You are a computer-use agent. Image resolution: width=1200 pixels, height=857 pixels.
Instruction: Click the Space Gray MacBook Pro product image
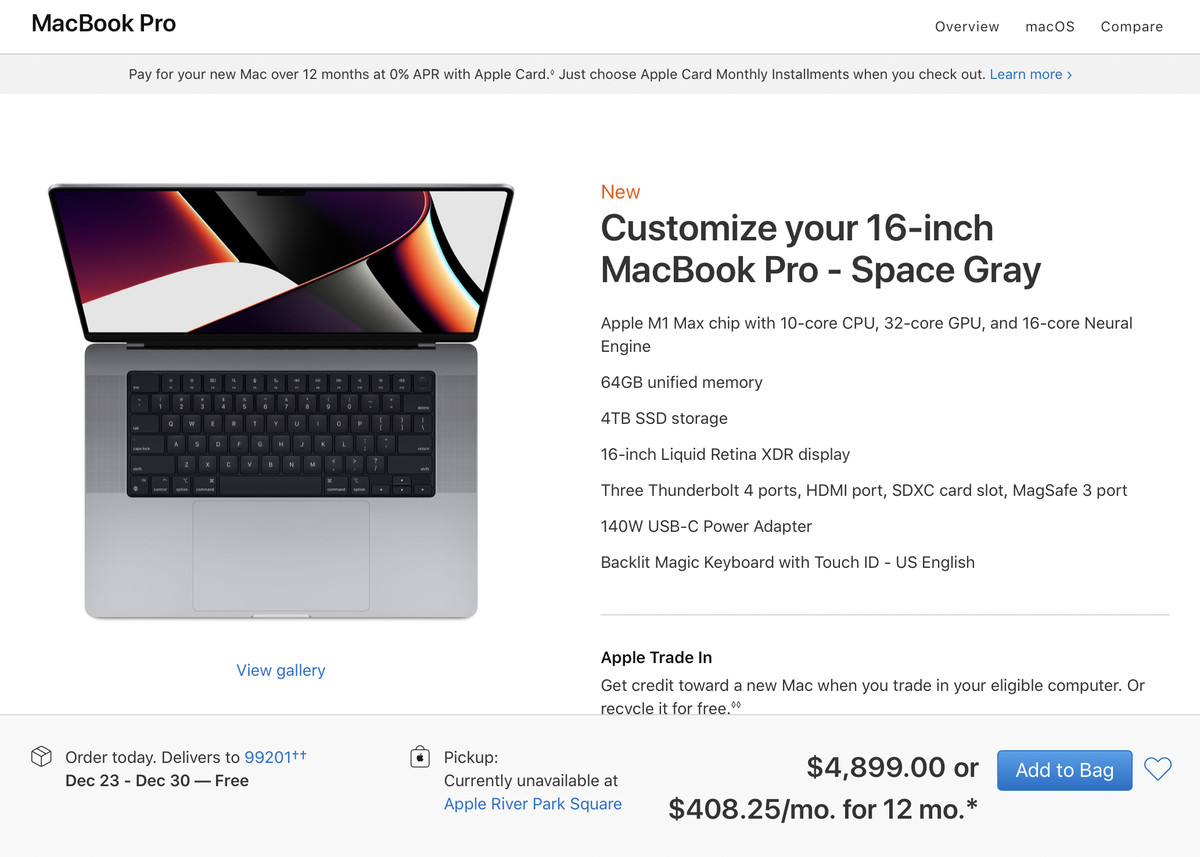click(281, 400)
